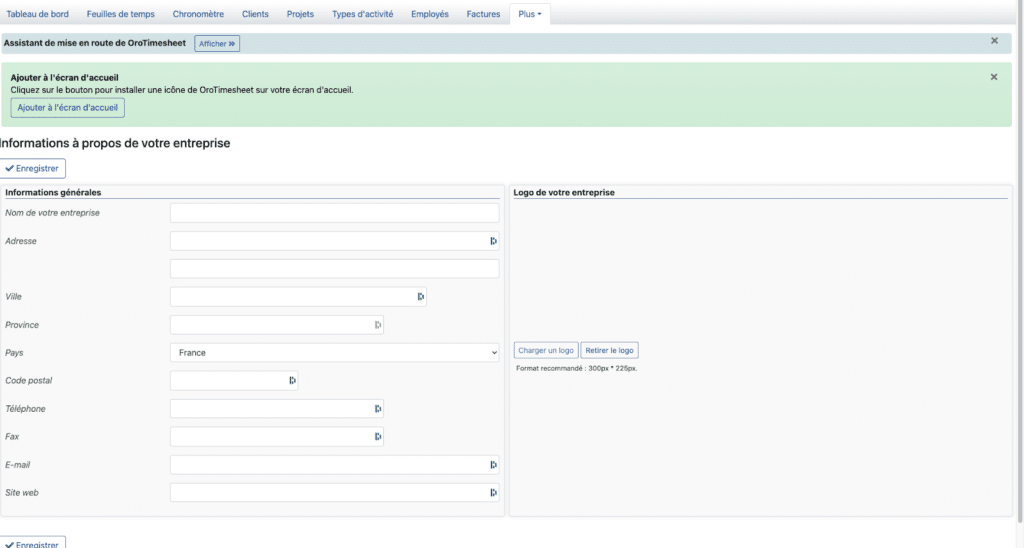Open the Pays country dropdown
Screen dimensions: 1024x548
(x=334, y=353)
